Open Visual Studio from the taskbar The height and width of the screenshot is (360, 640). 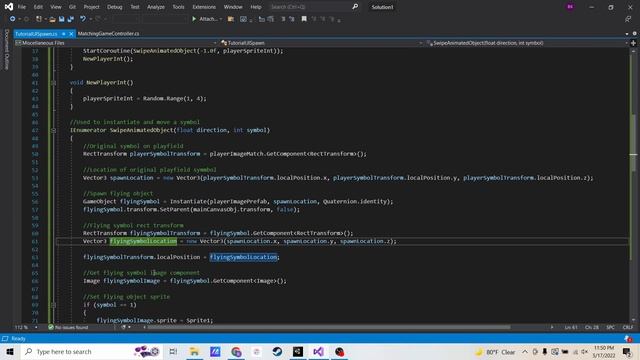pyautogui.click(x=319, y=351)
